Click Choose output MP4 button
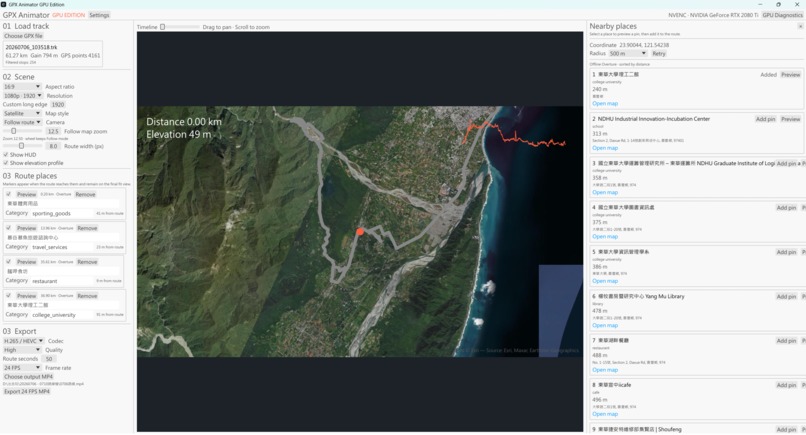This screenshot has height=435, width=806. click(28, 376)
